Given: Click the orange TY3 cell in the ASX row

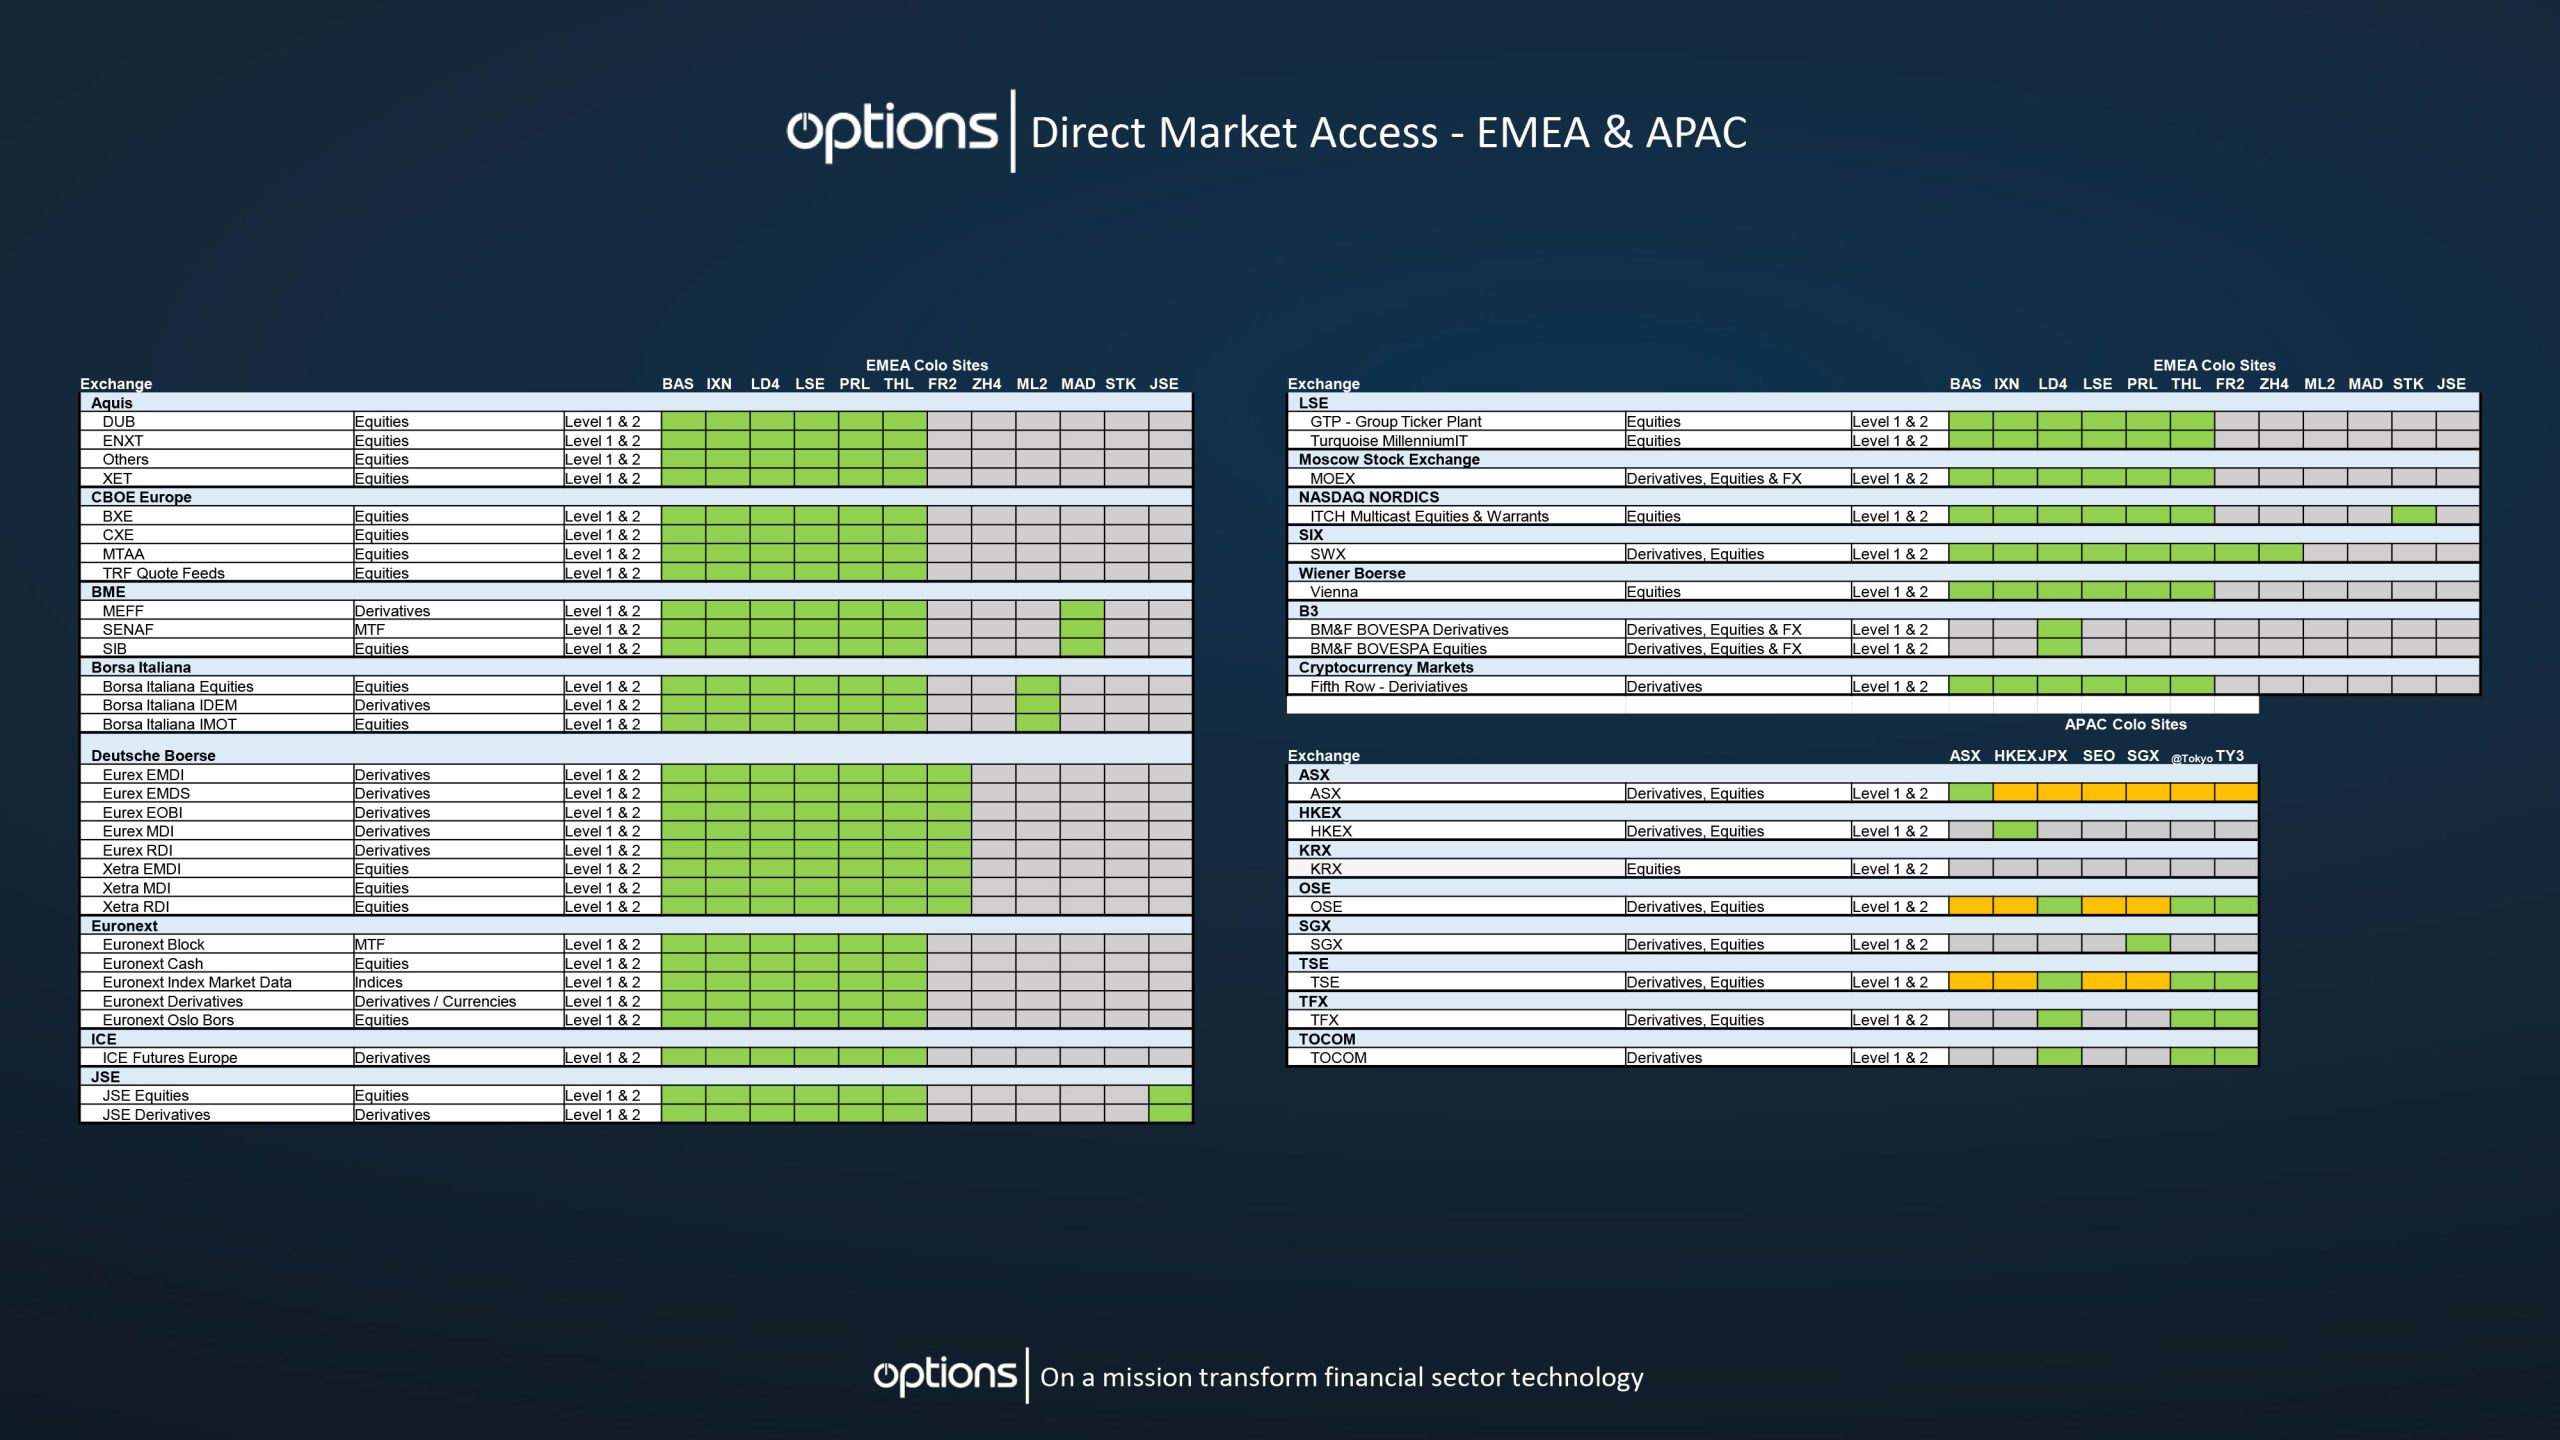Looking at the screenshot, I should click(x=2236, y=793).
